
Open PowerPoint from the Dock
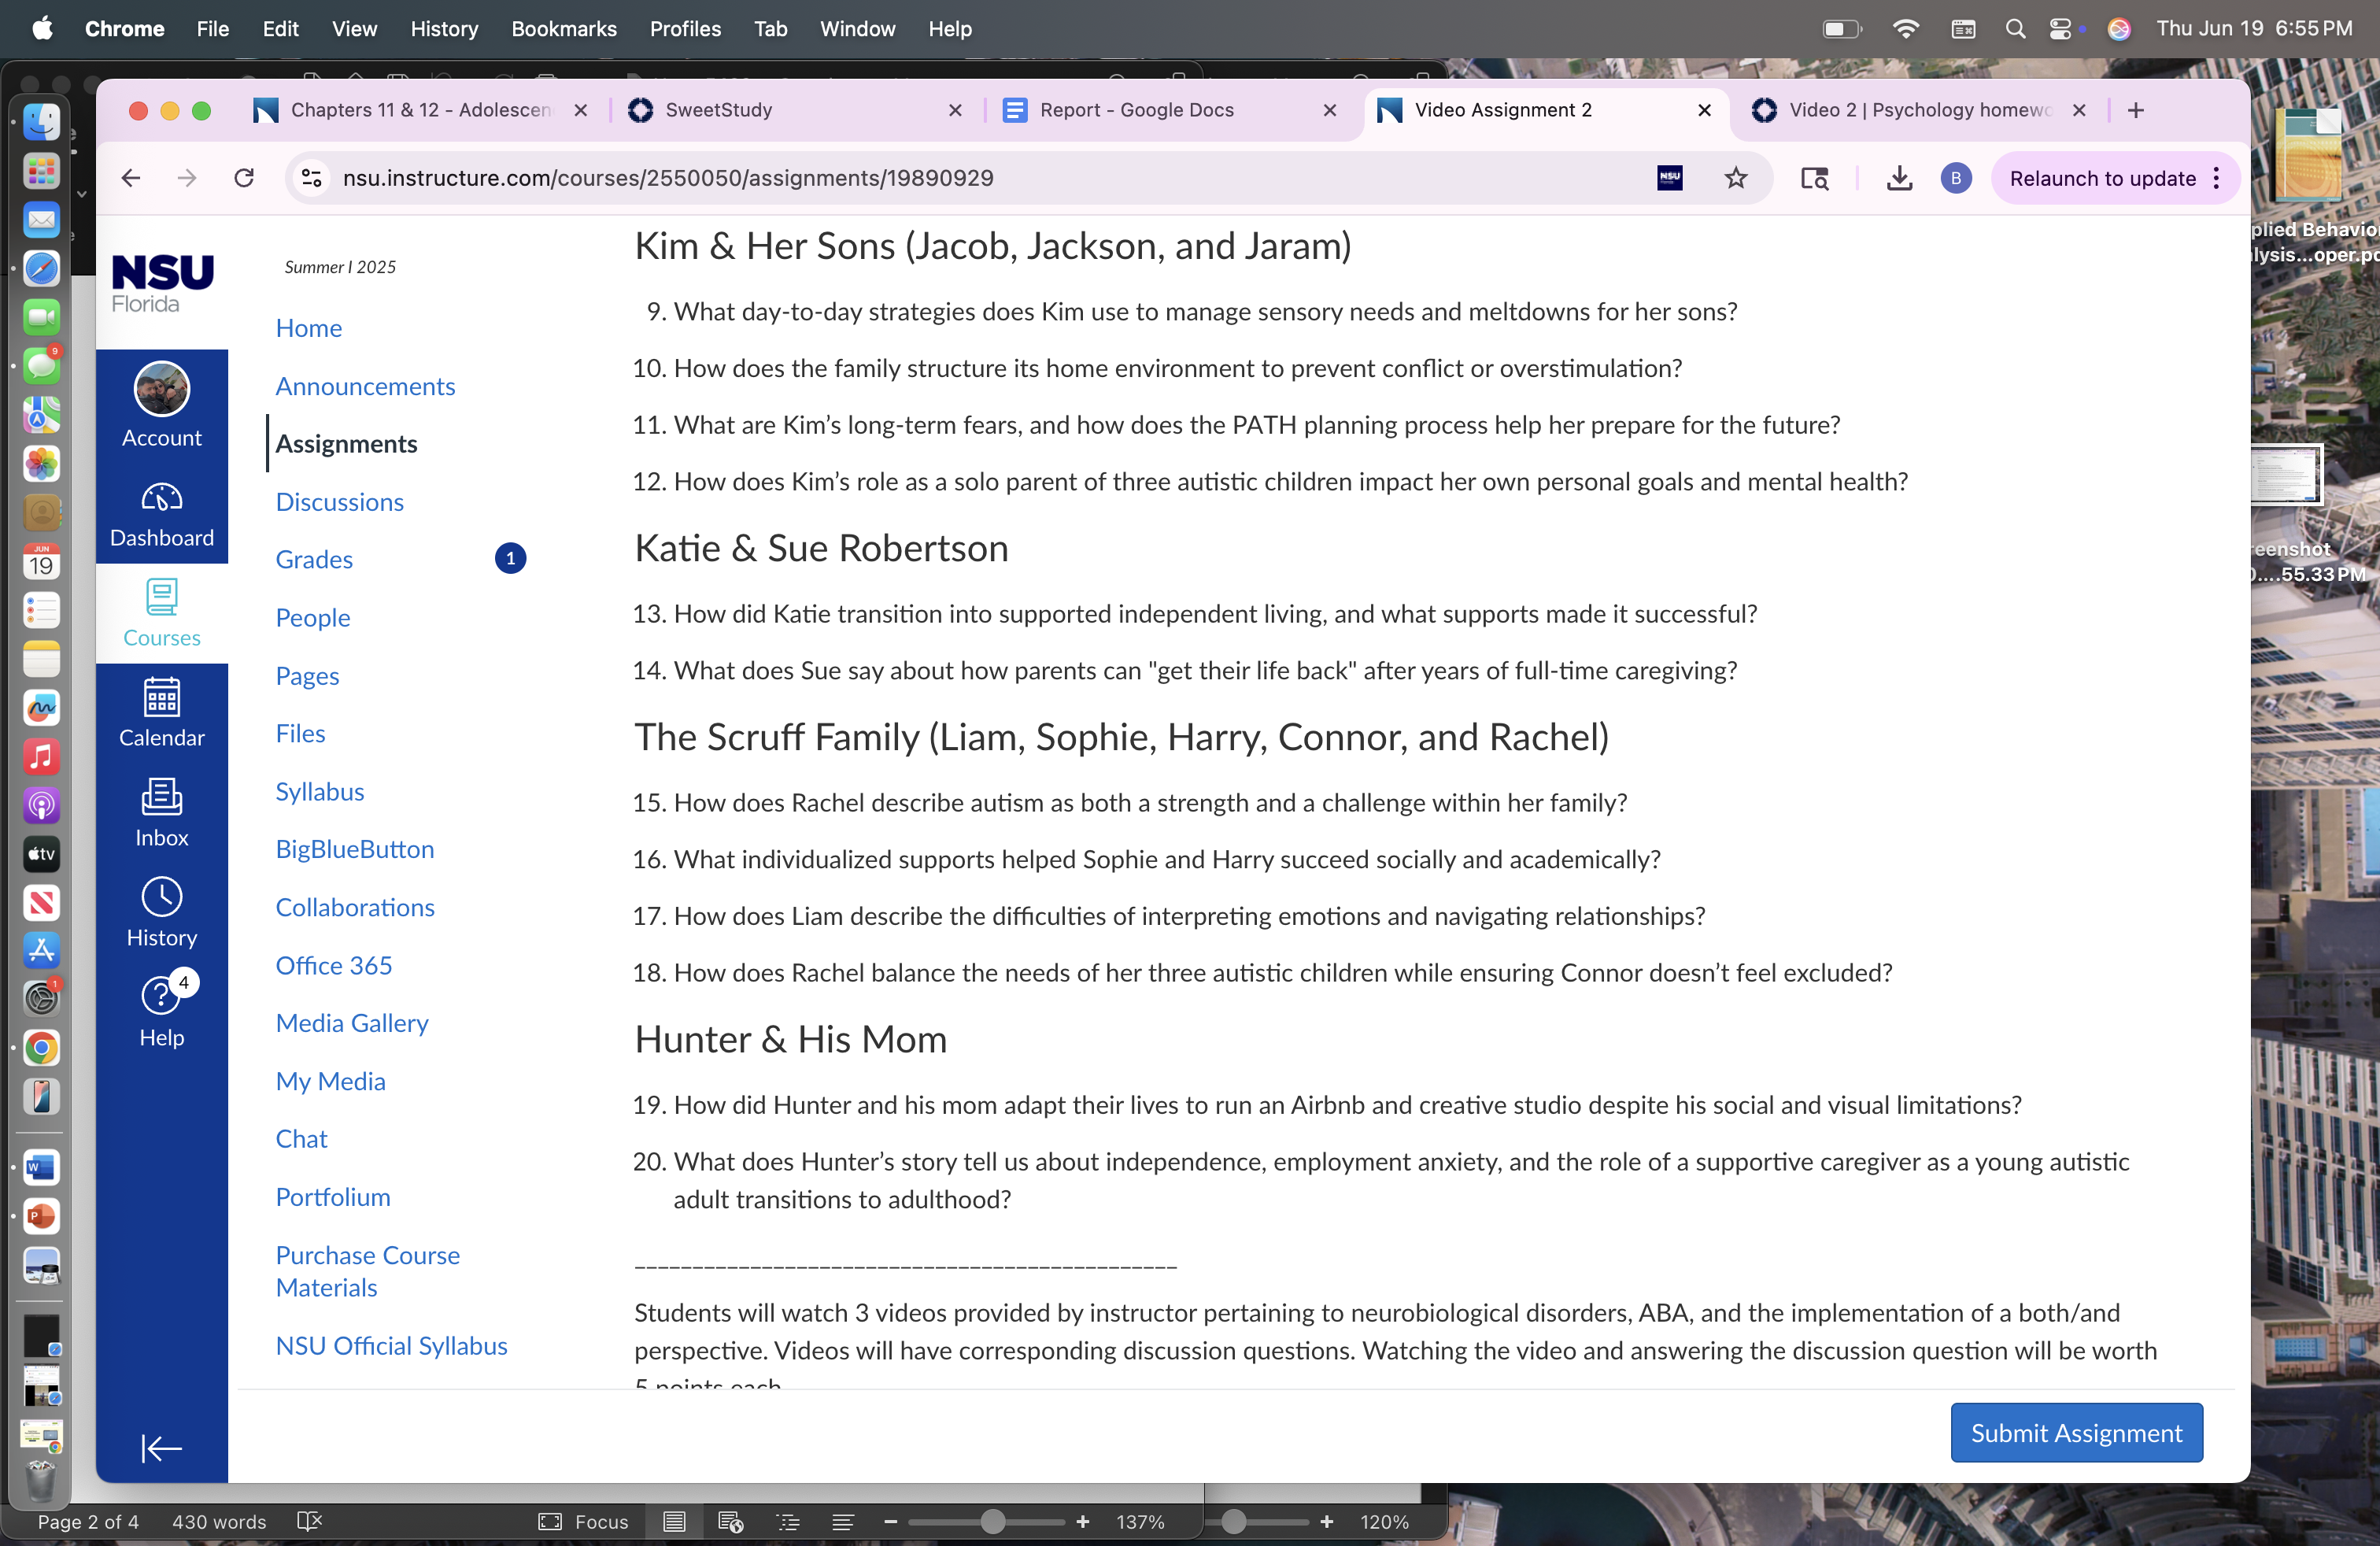click(41, 1216)
